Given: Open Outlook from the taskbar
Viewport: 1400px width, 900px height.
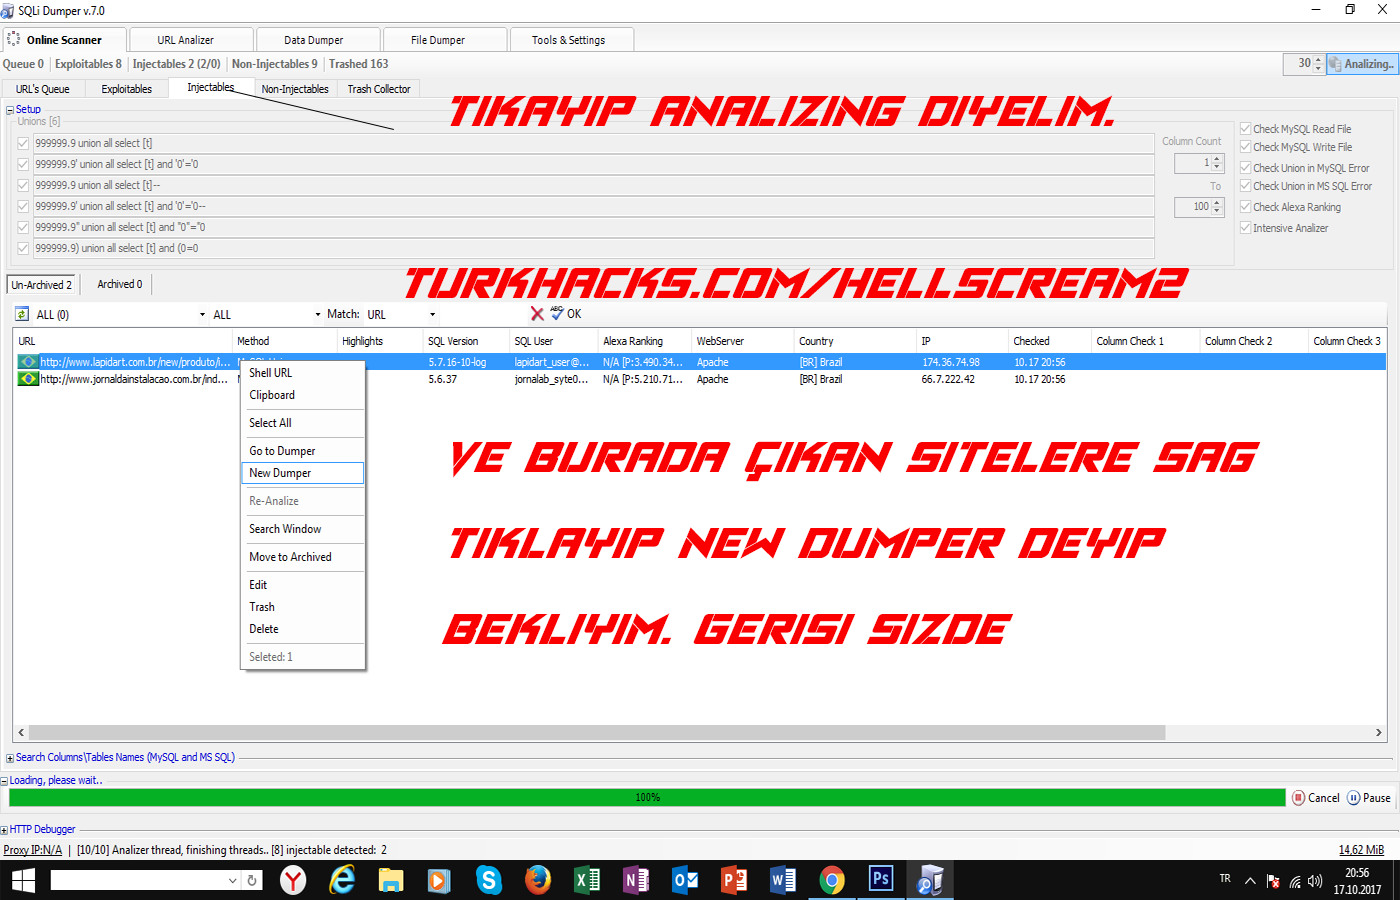Looking at the screenshot, I should point(685,880).
